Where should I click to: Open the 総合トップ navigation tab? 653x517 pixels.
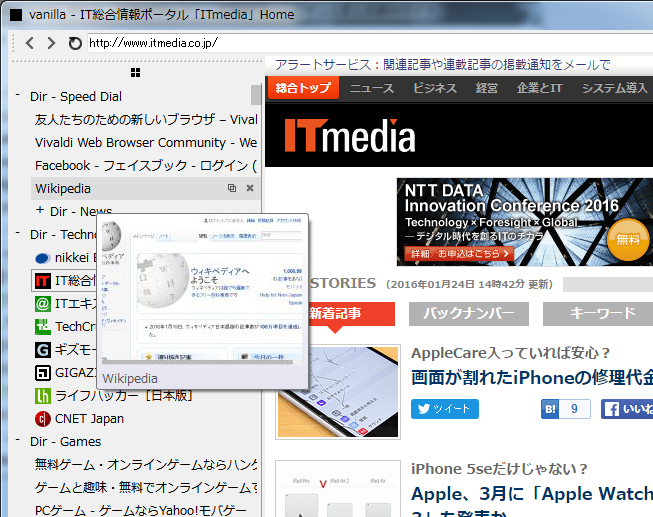point(303,87)
